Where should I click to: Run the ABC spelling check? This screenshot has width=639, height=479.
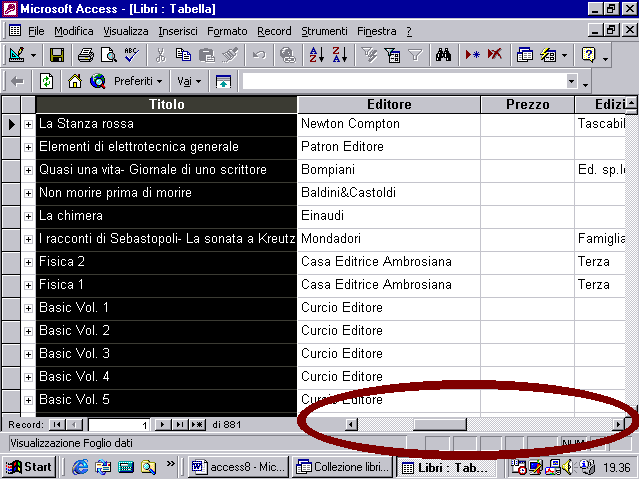click(132, 55)
